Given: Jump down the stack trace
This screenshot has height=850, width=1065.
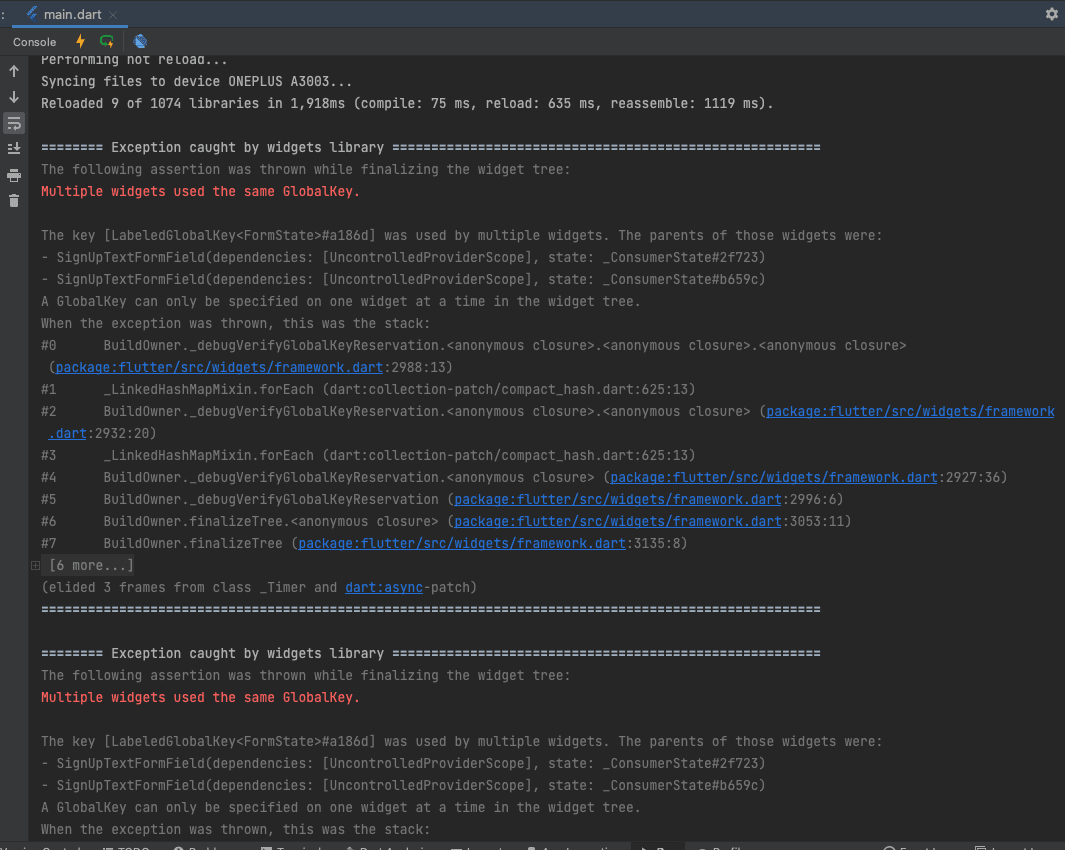Looking at the screenshot, I should [13, 97].
